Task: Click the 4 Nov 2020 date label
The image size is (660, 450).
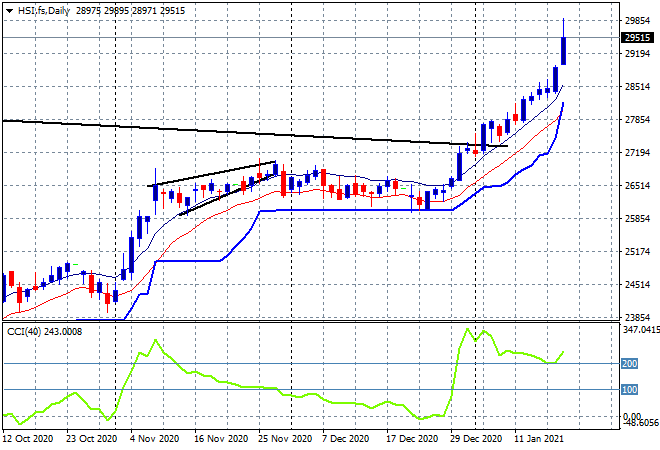Action: [x=154, y=439]
